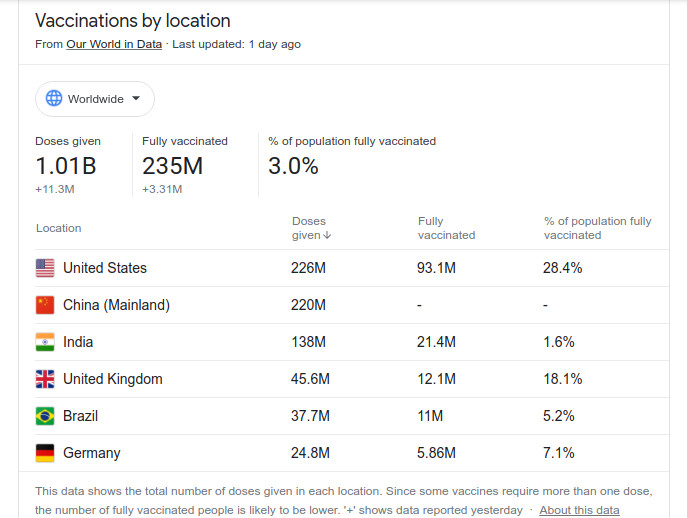
Task: Open the Worldwide location dropdown
Action: pos(95,99)
